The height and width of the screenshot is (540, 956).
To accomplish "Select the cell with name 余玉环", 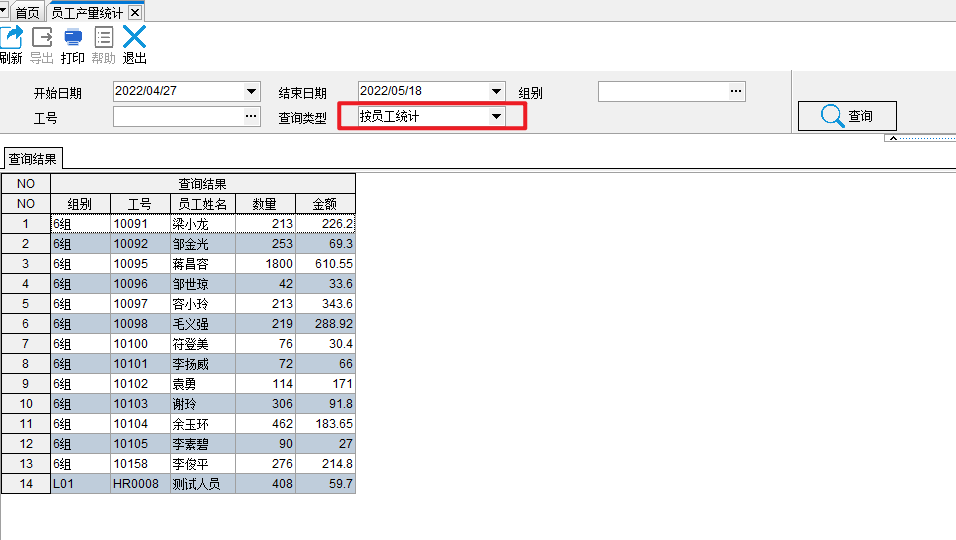I will click(202, 424).
